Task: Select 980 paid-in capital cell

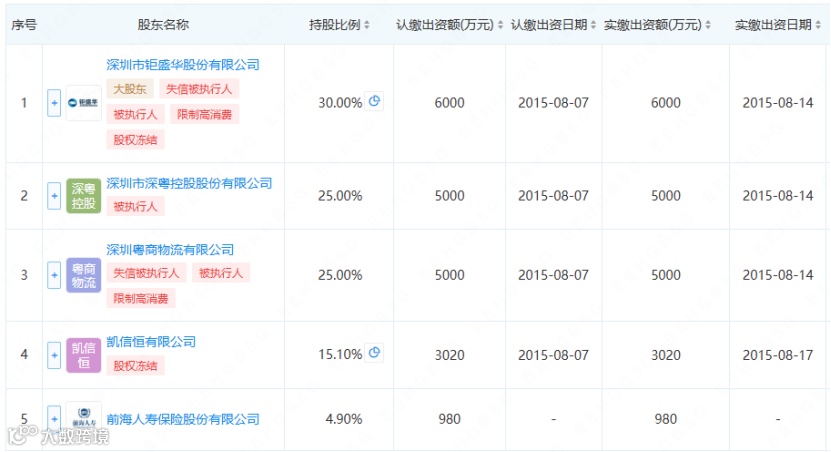Action: [x=666, y=419]
